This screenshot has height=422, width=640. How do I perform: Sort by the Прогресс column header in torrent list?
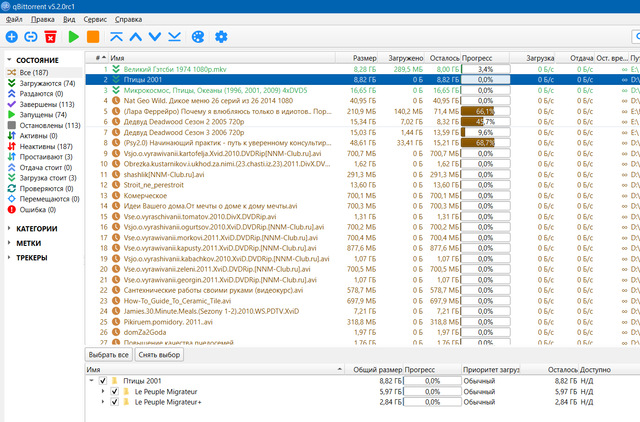point(485,58)
